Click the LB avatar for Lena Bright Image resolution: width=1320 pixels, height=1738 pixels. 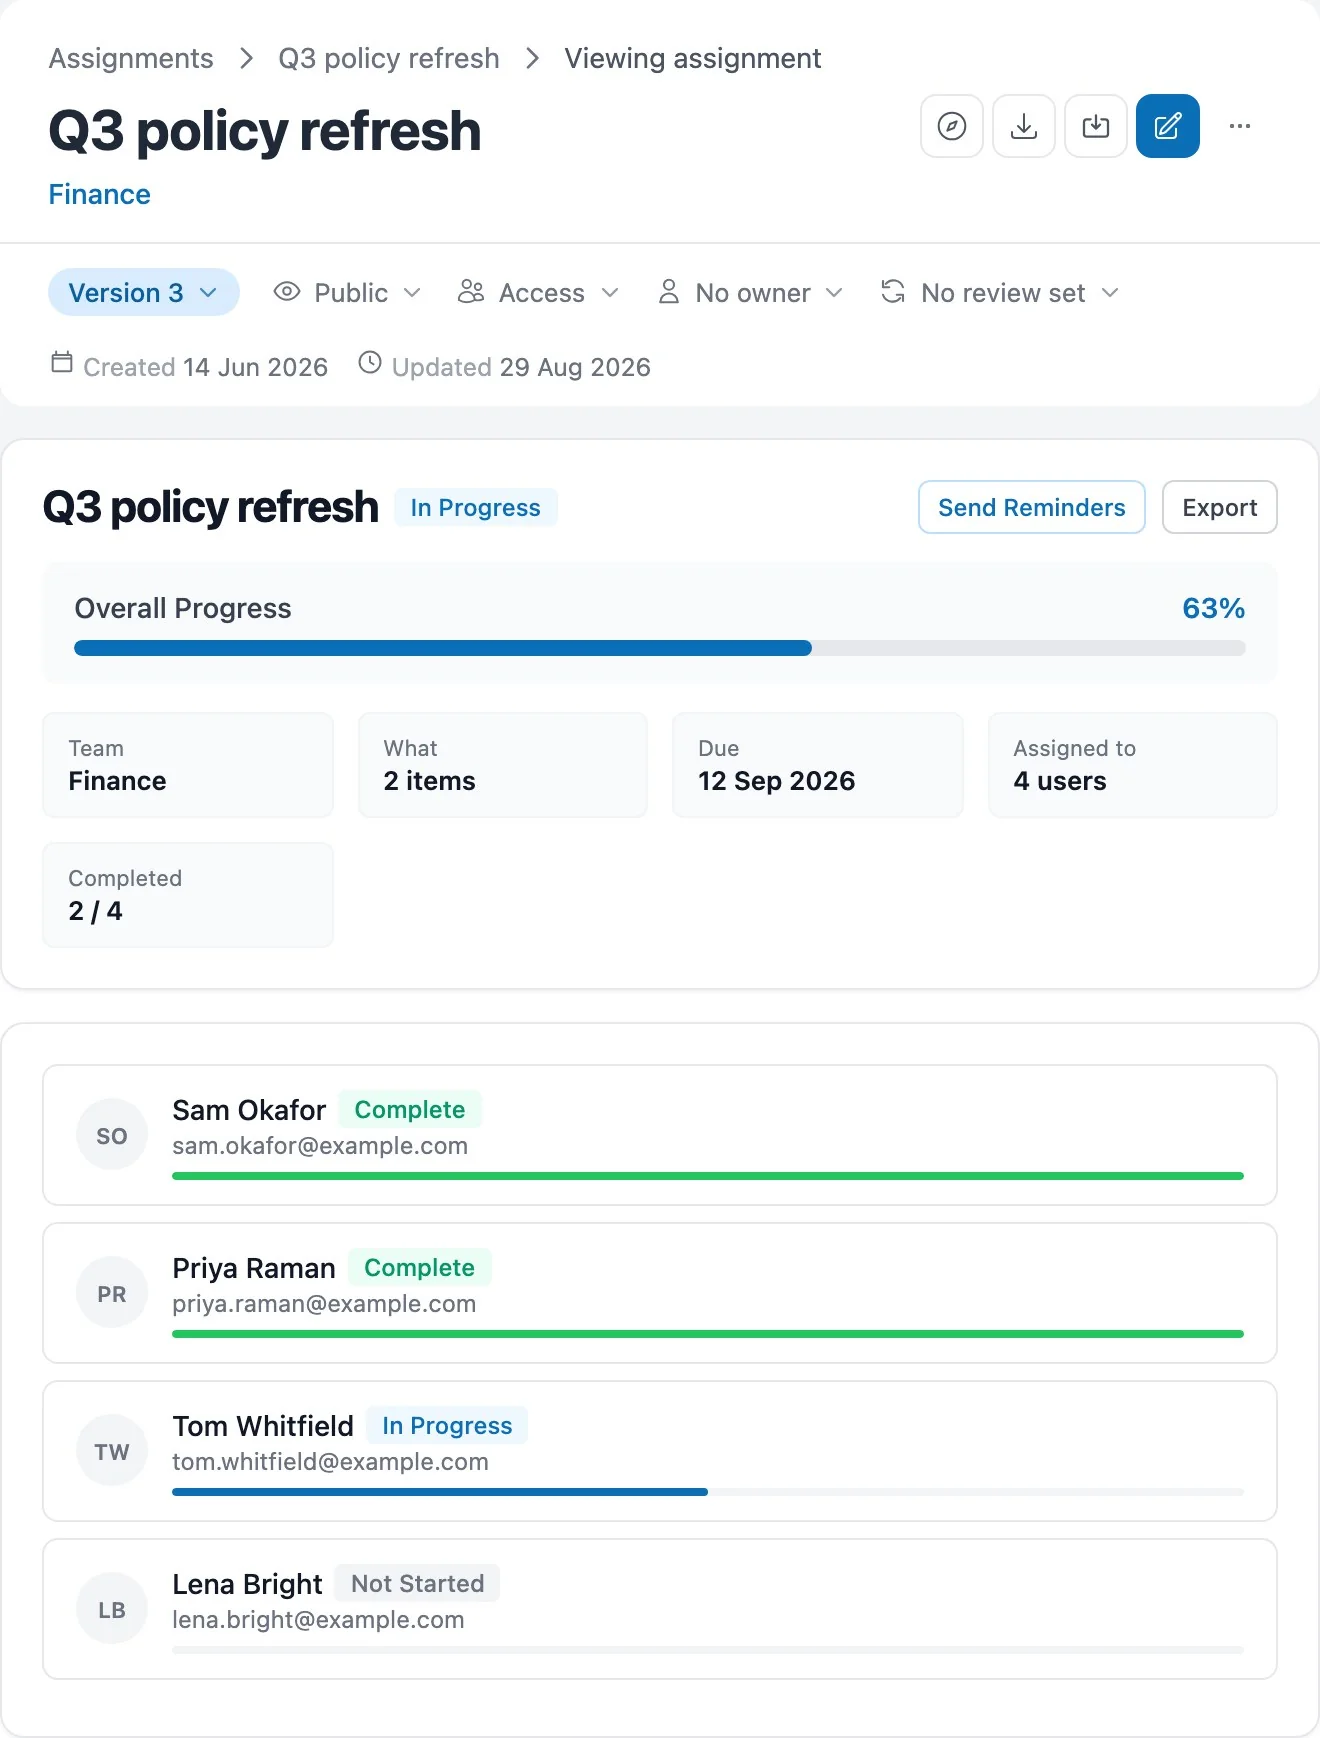click(112, 1609)
